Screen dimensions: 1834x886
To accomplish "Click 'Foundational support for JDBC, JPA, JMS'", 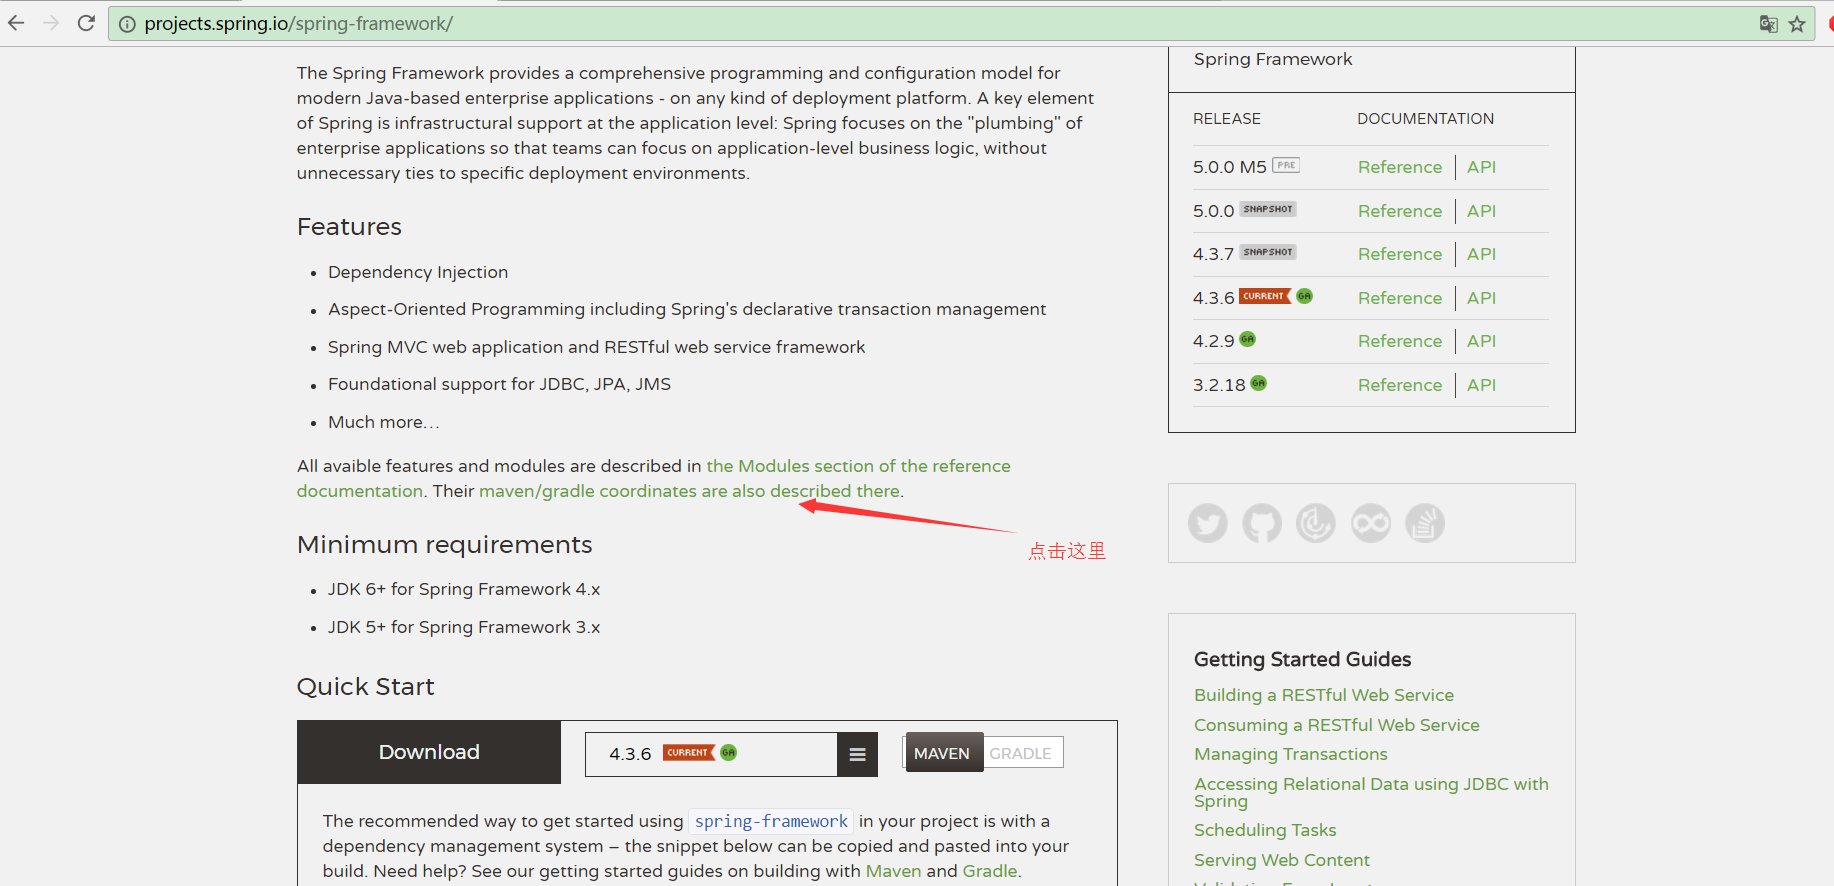I will coord(499,384).
